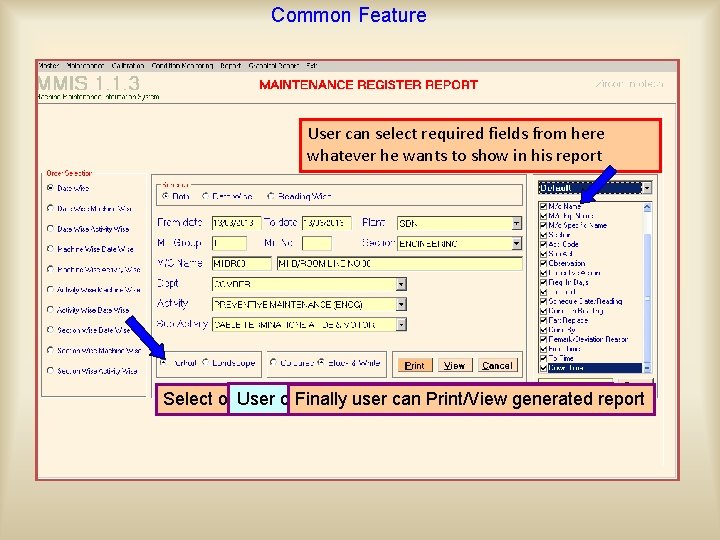Viewport: 720px width, 540px height.
Task: Select Section Wise Activity Wise order option
Action: (x=51, y=371)
